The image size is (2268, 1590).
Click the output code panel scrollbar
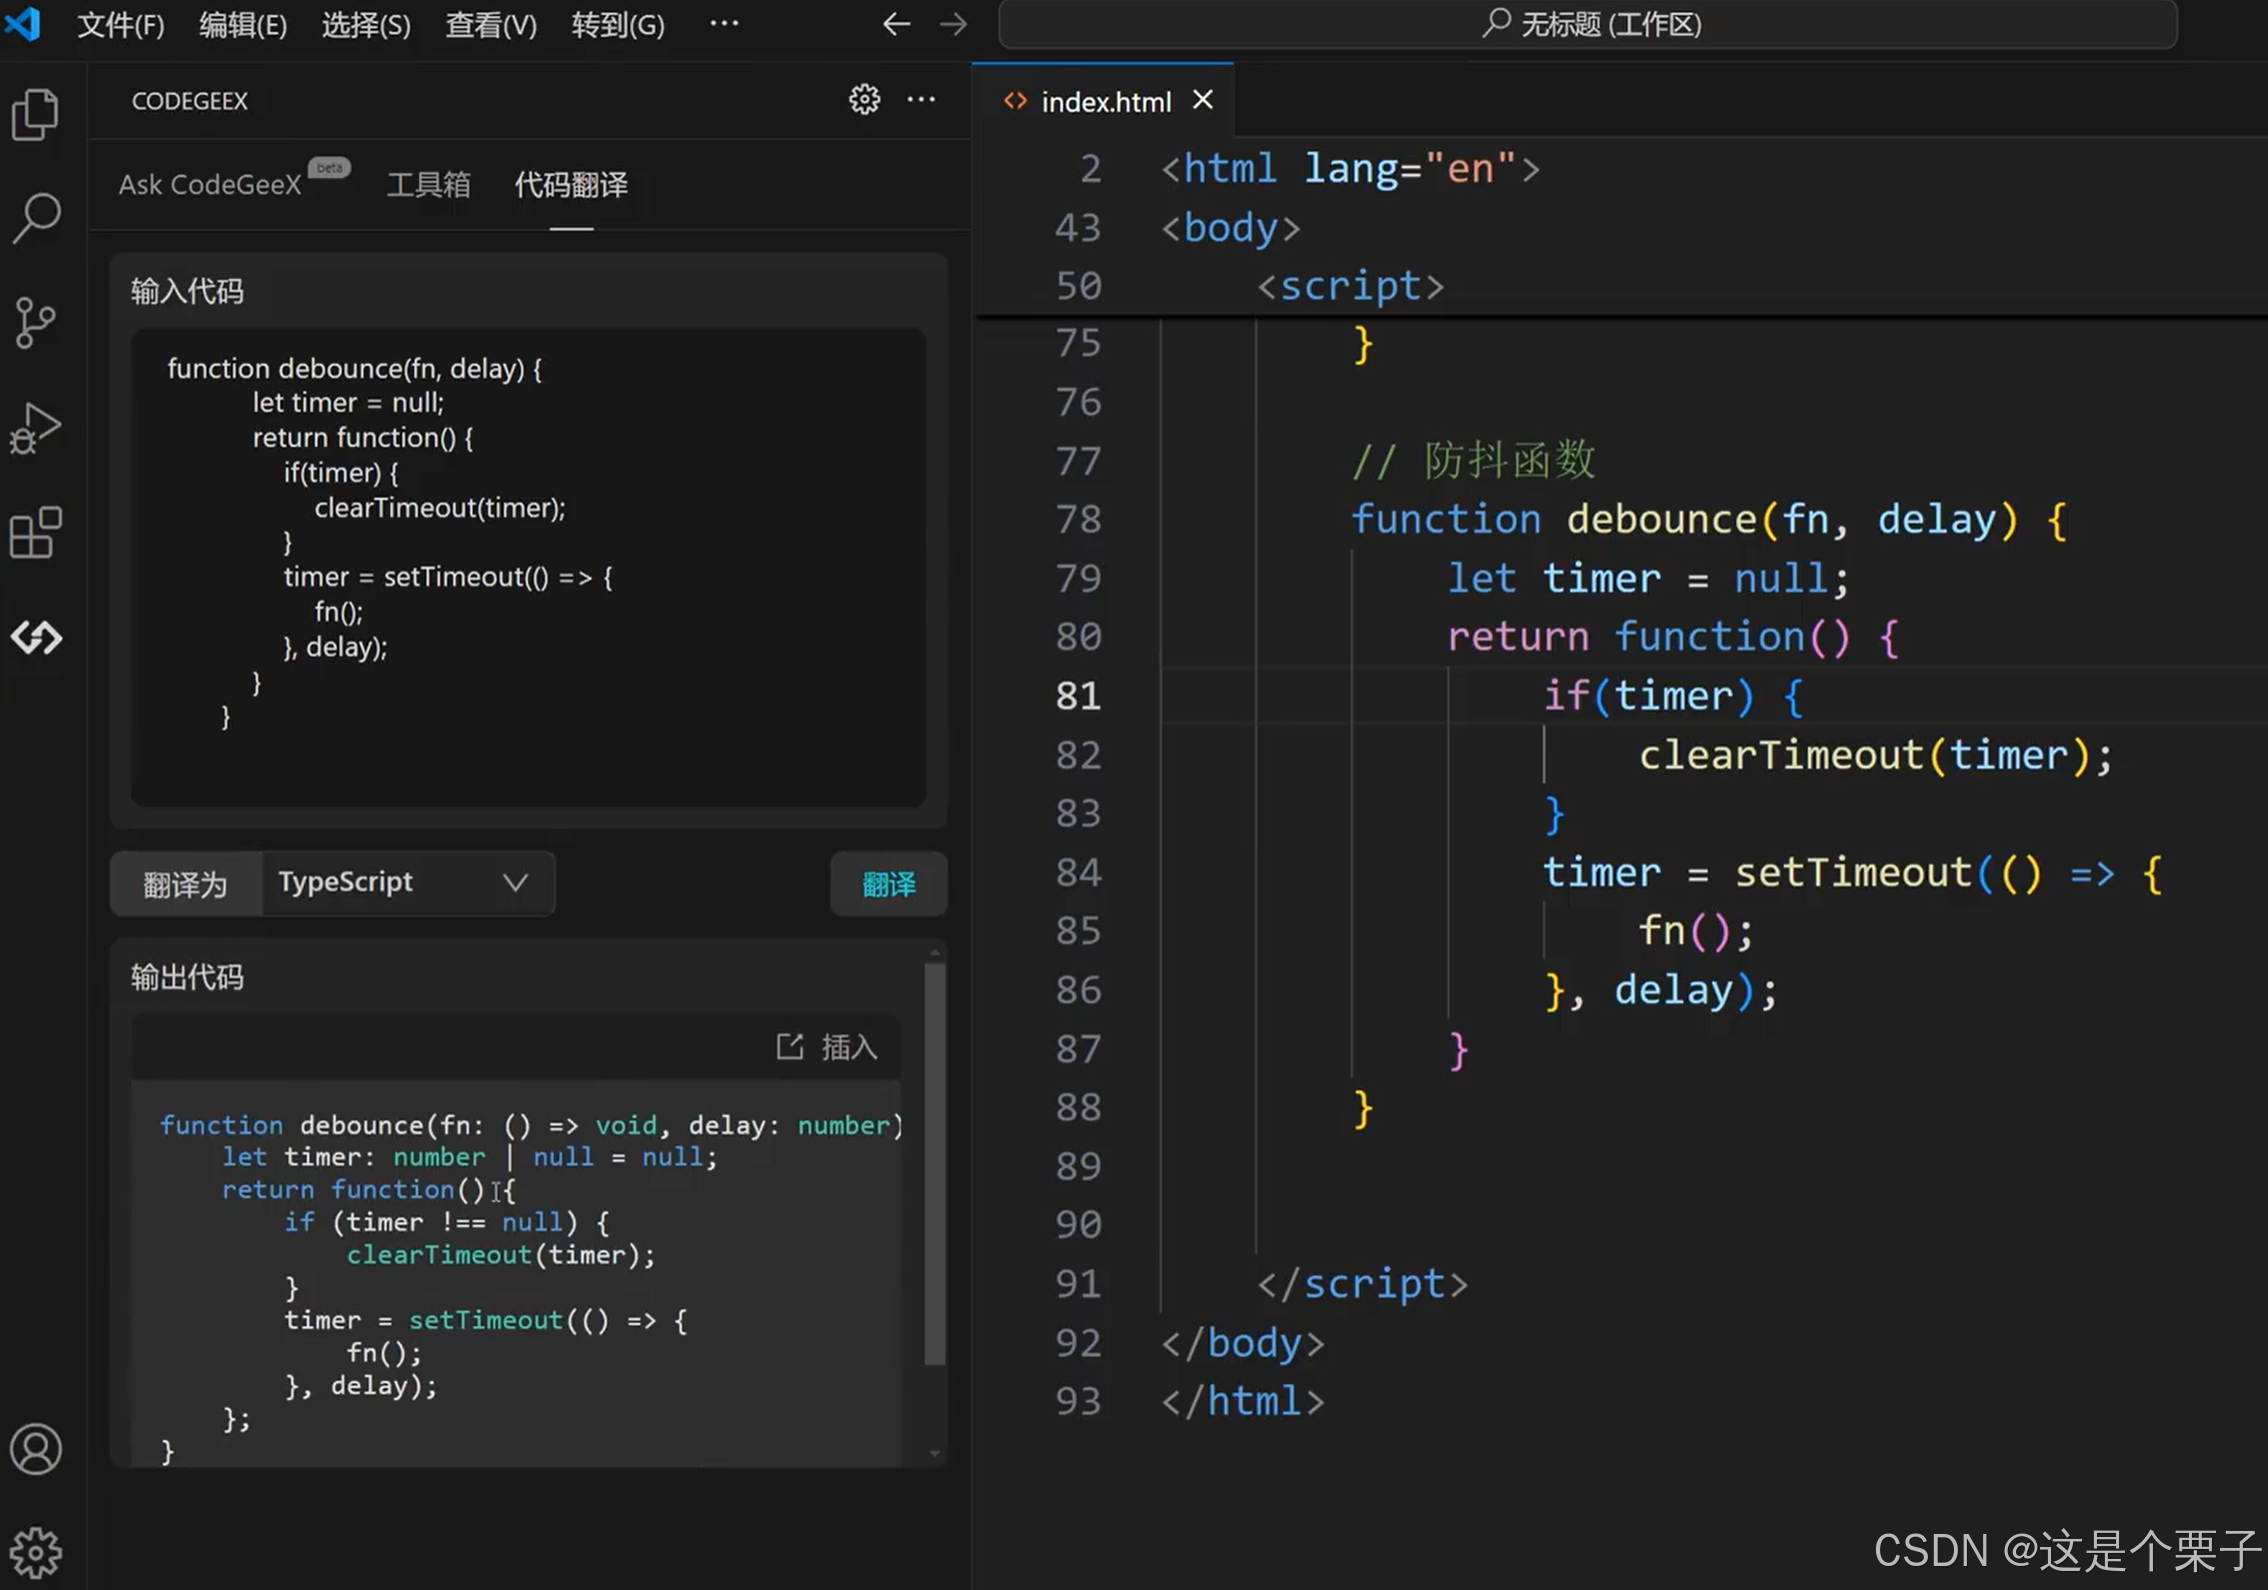pos(935,1160)
